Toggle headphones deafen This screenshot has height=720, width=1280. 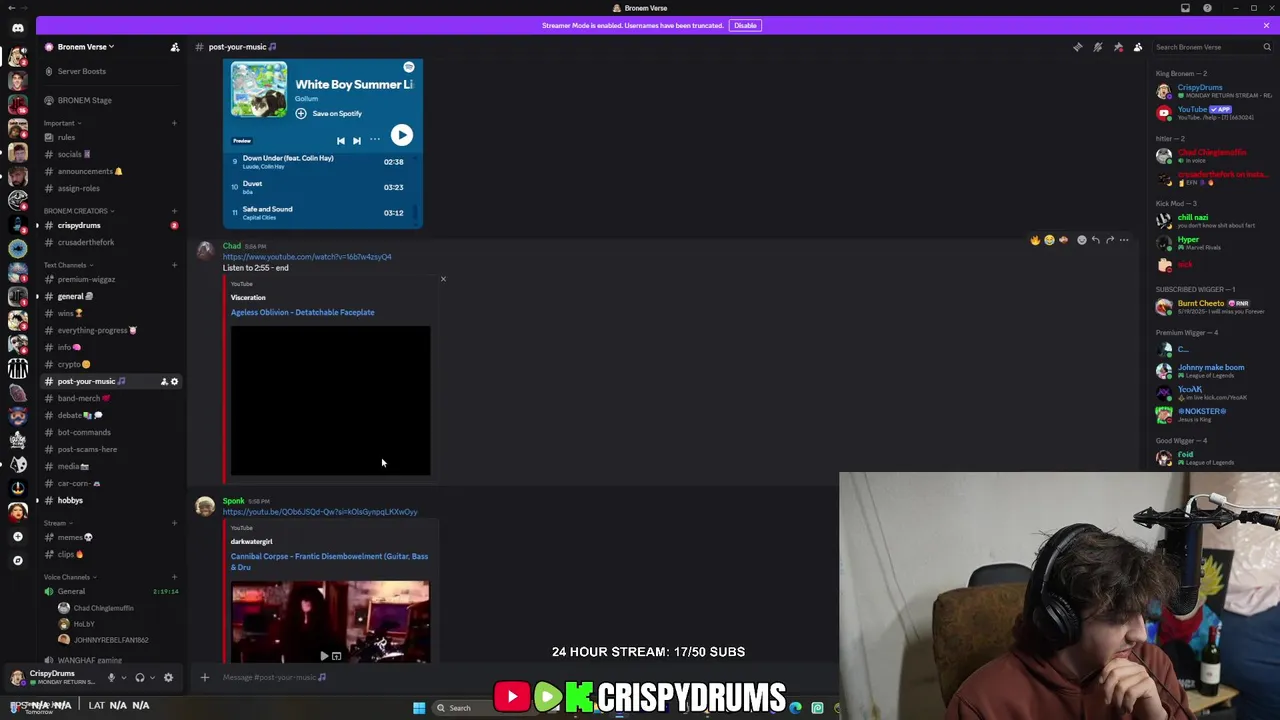[x=139, y=678]
